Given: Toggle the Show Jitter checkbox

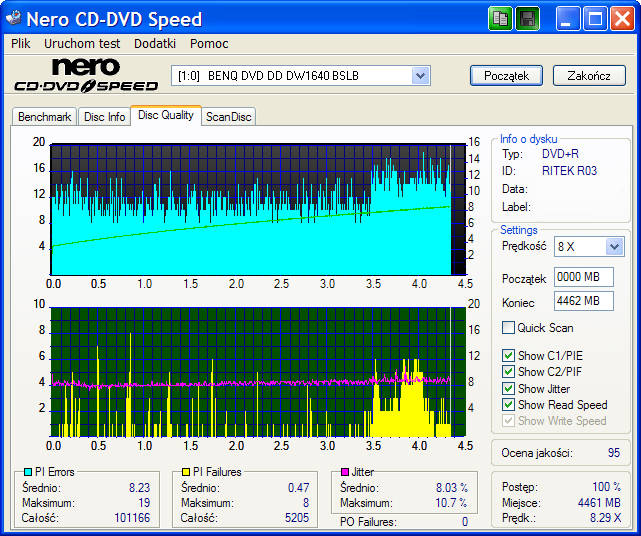Looking at the screenshot, I should (508, 388).
